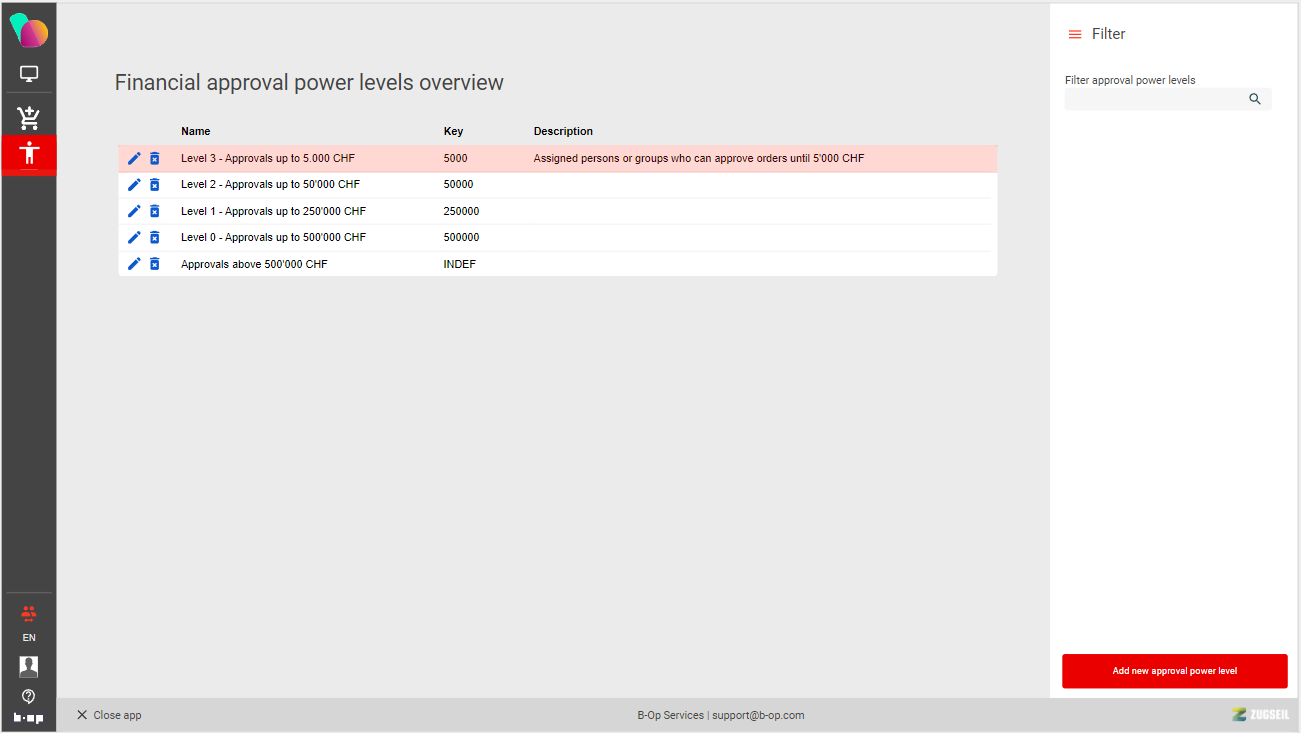Click the search magnifier in filter
Viewport: 1301px width, 733px height.
tap(1255, 99)
